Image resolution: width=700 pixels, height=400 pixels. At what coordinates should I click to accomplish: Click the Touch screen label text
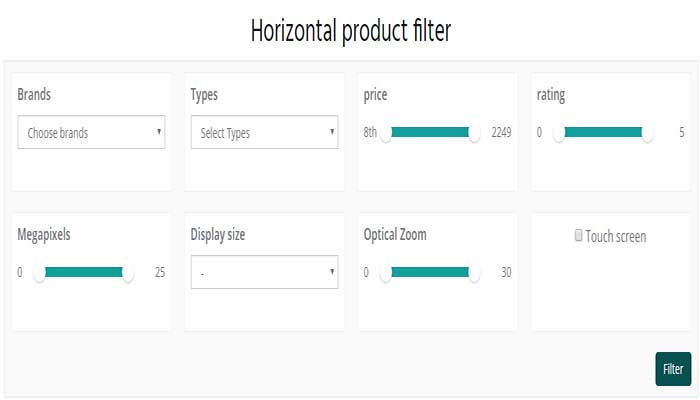pyautogui.click(x=616, y=237)
